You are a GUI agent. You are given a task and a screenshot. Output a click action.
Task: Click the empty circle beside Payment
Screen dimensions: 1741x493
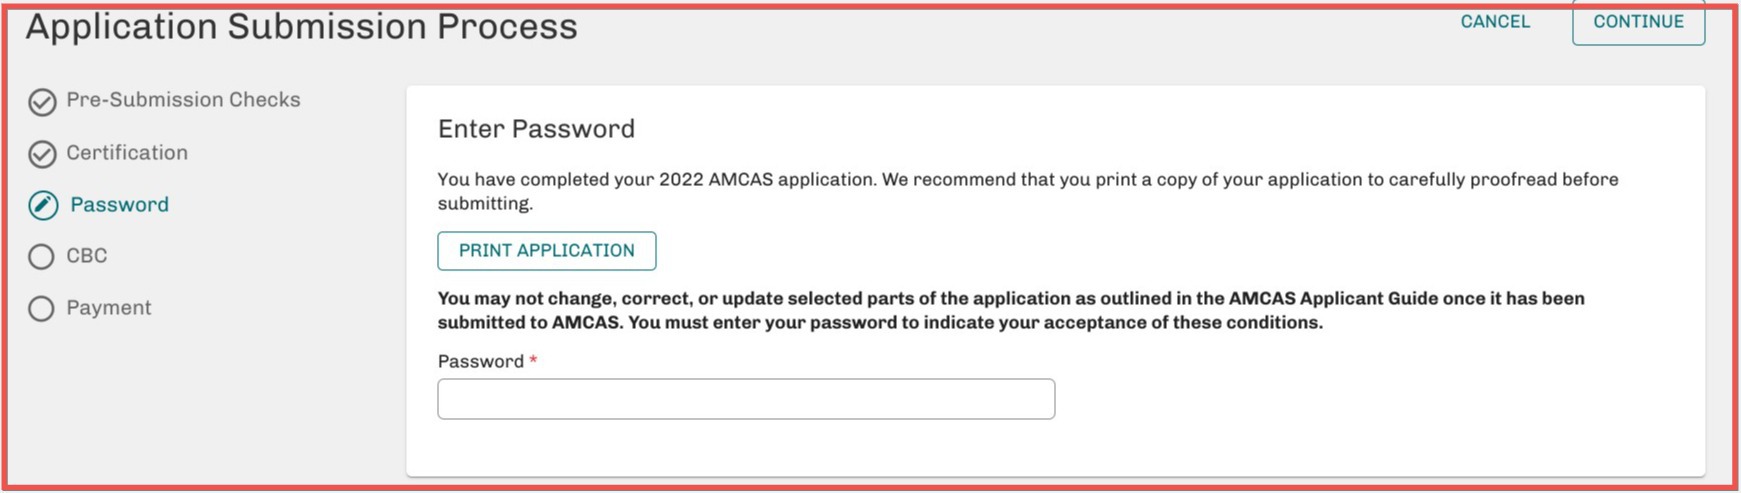41,309
